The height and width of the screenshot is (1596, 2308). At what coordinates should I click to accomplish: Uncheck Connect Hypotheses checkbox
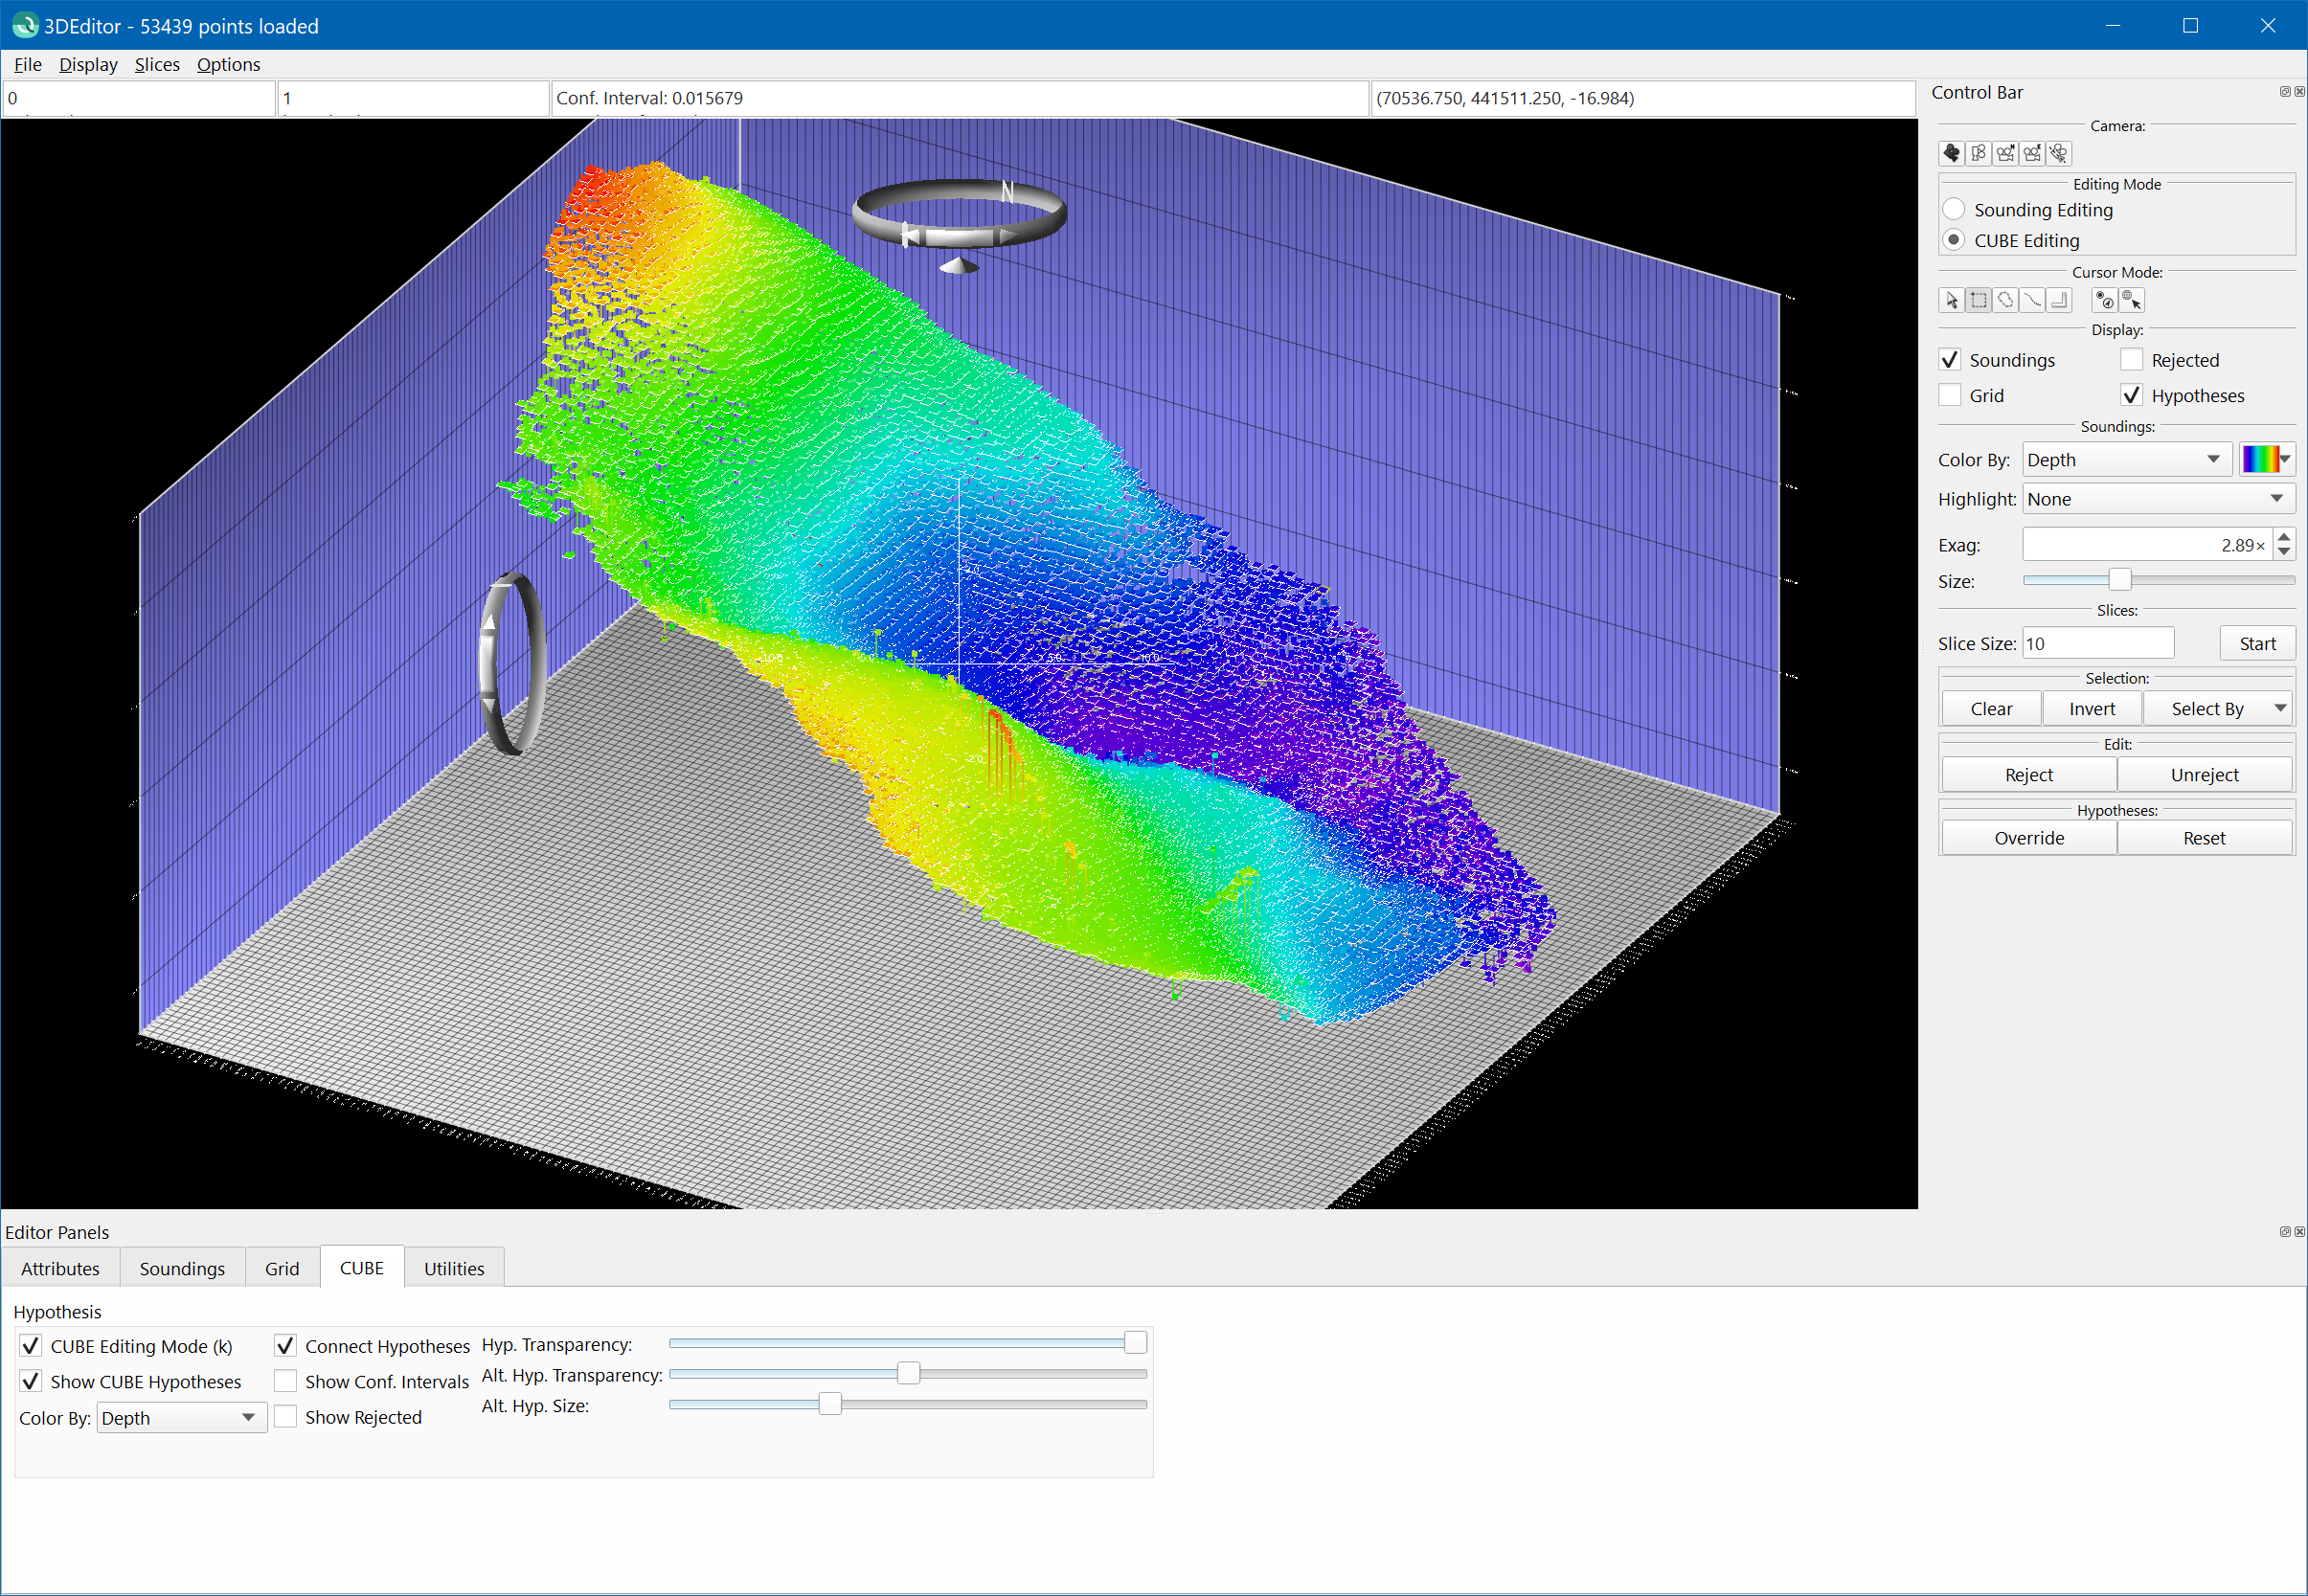pos(286,1346)
